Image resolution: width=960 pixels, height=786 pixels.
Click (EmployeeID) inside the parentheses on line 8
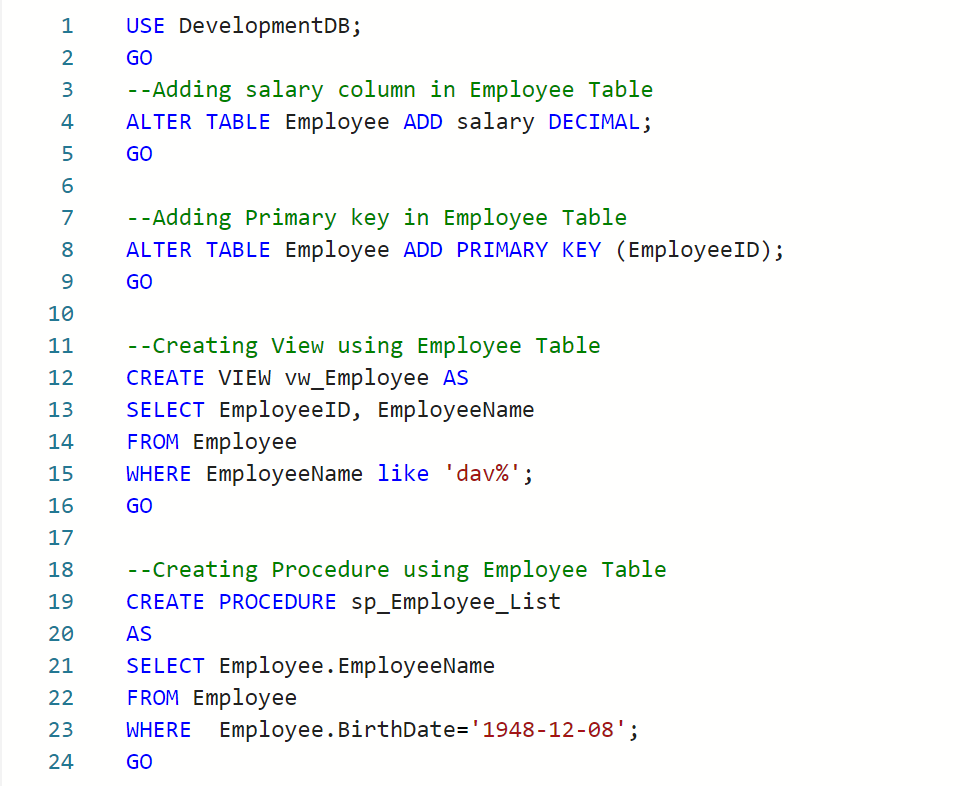coord(699,250)
